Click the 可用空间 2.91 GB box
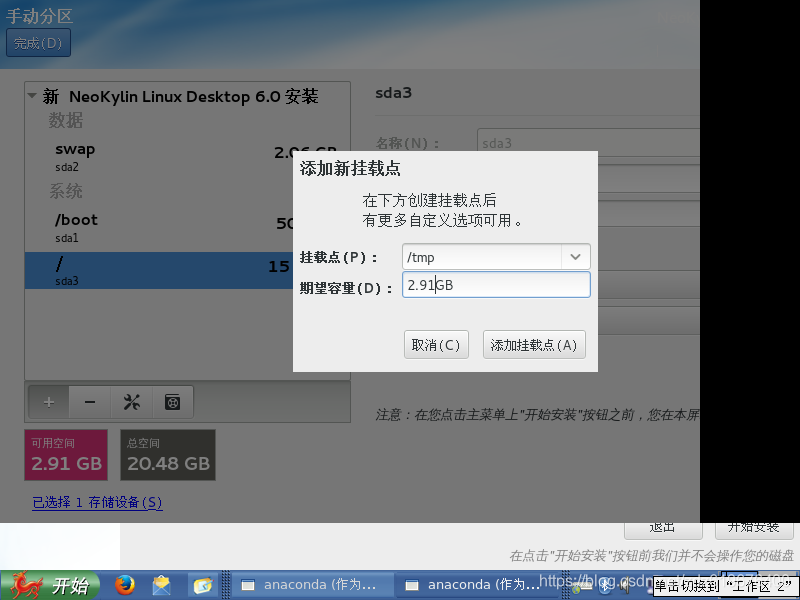 (66, 455)
